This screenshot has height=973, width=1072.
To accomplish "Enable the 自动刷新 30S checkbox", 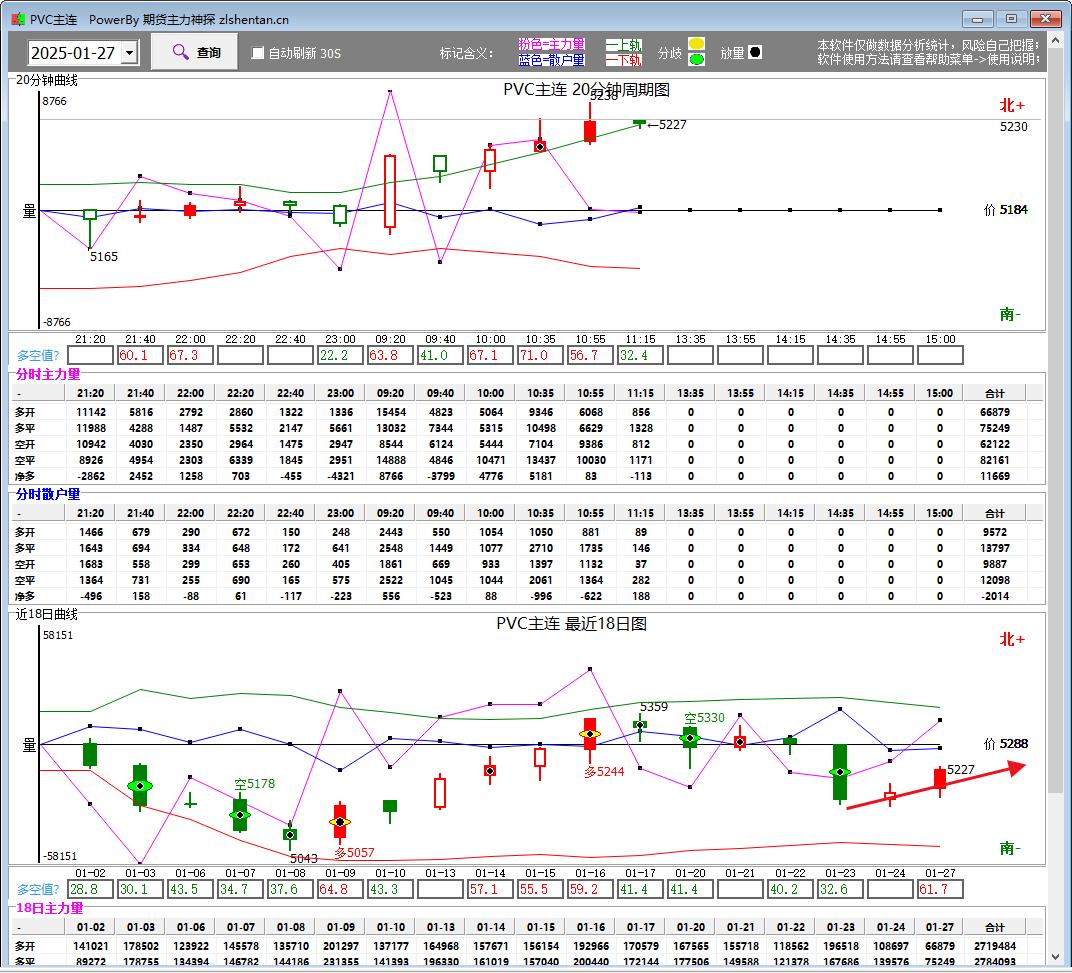I will (258, 53).
